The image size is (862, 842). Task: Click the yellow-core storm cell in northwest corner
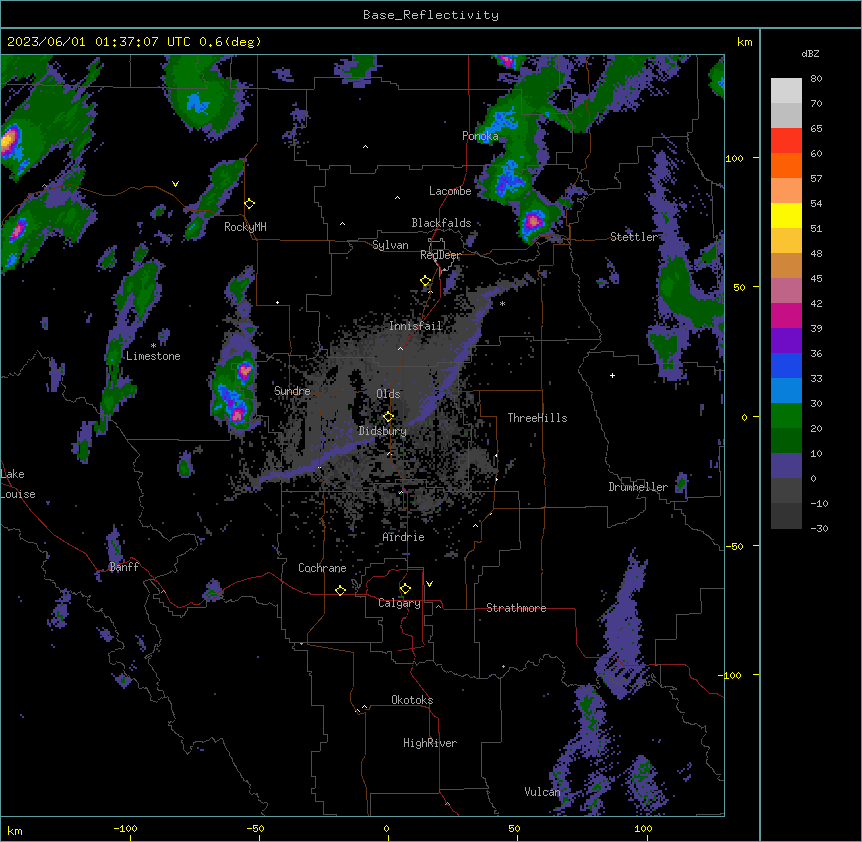(x=10, y=142)
